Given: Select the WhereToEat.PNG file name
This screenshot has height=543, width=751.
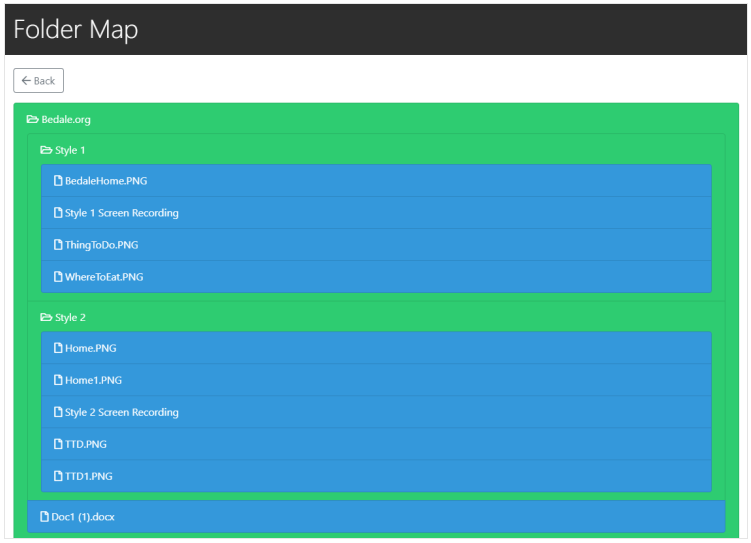Looking at the screenshot, I should point(104,277).
